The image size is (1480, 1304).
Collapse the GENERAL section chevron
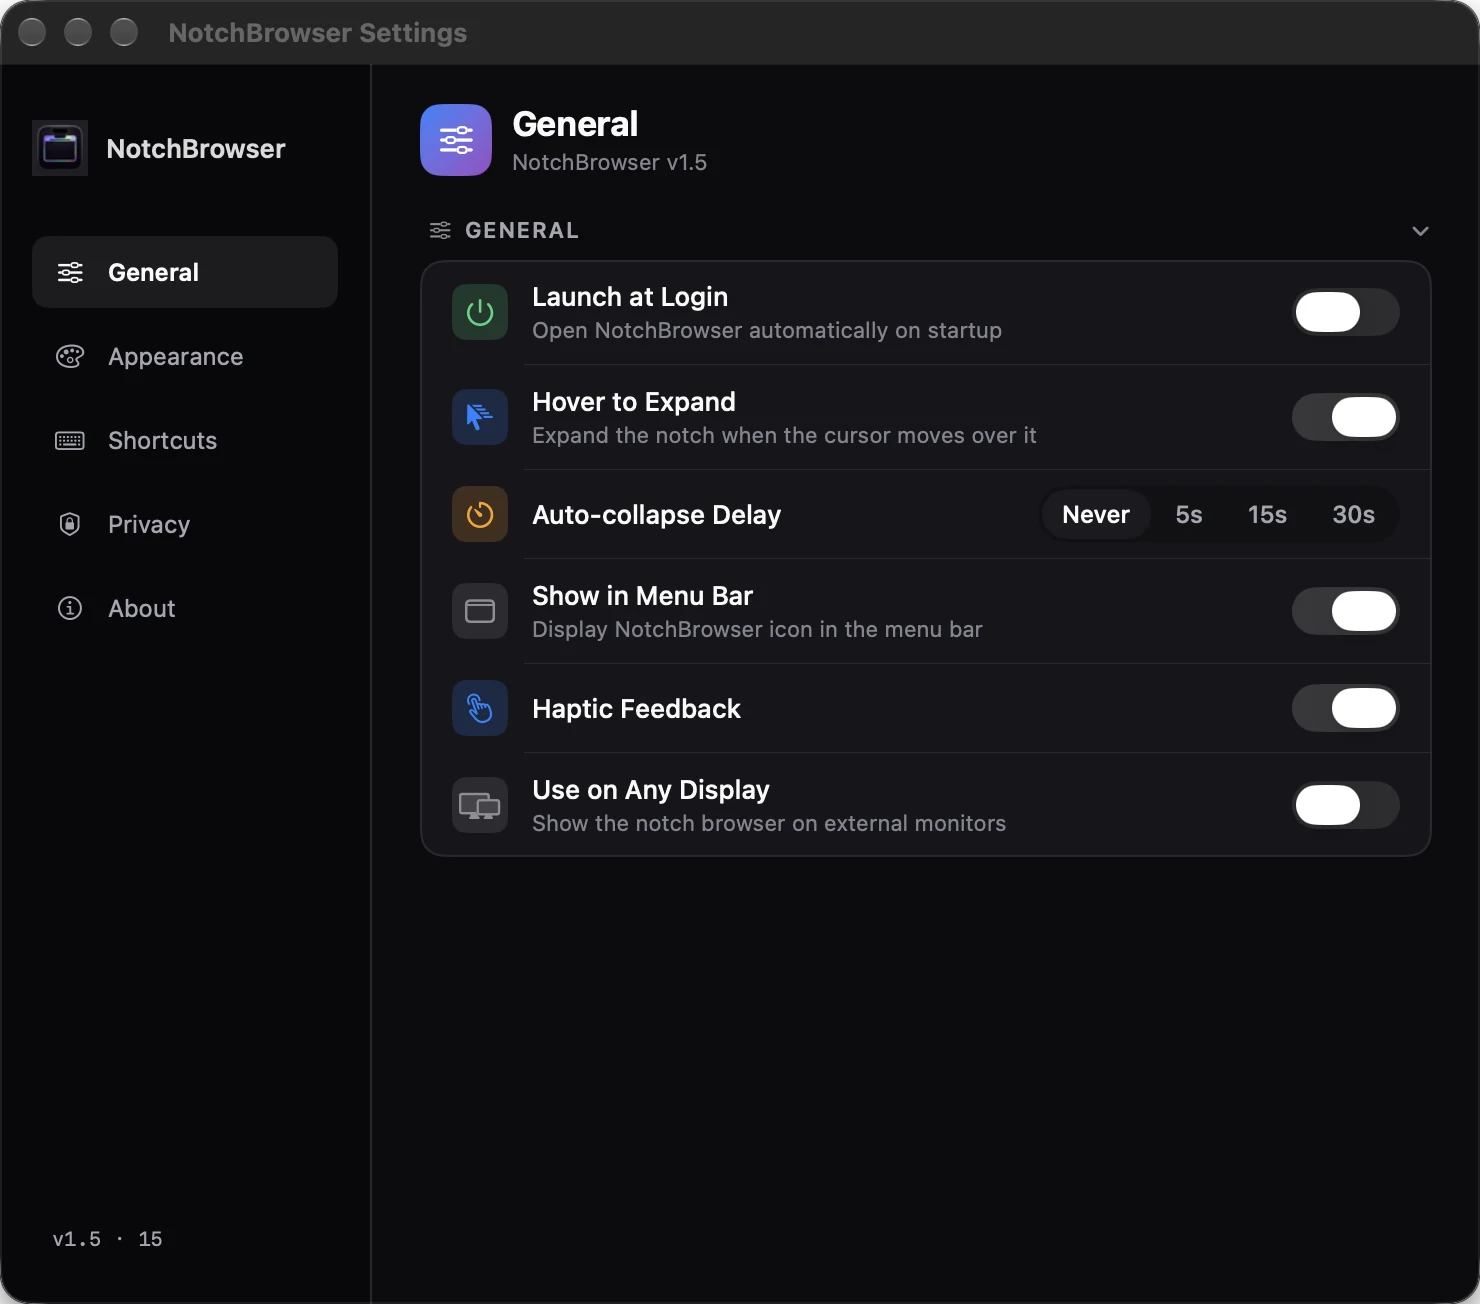[x=1420, y=231]
